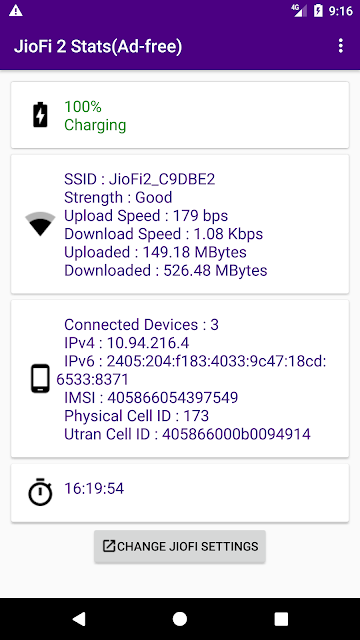Tap the JioFi 2 Stats(Ad-free) title
The width and height of the screenshot is (360, 640).
(98, 47)
